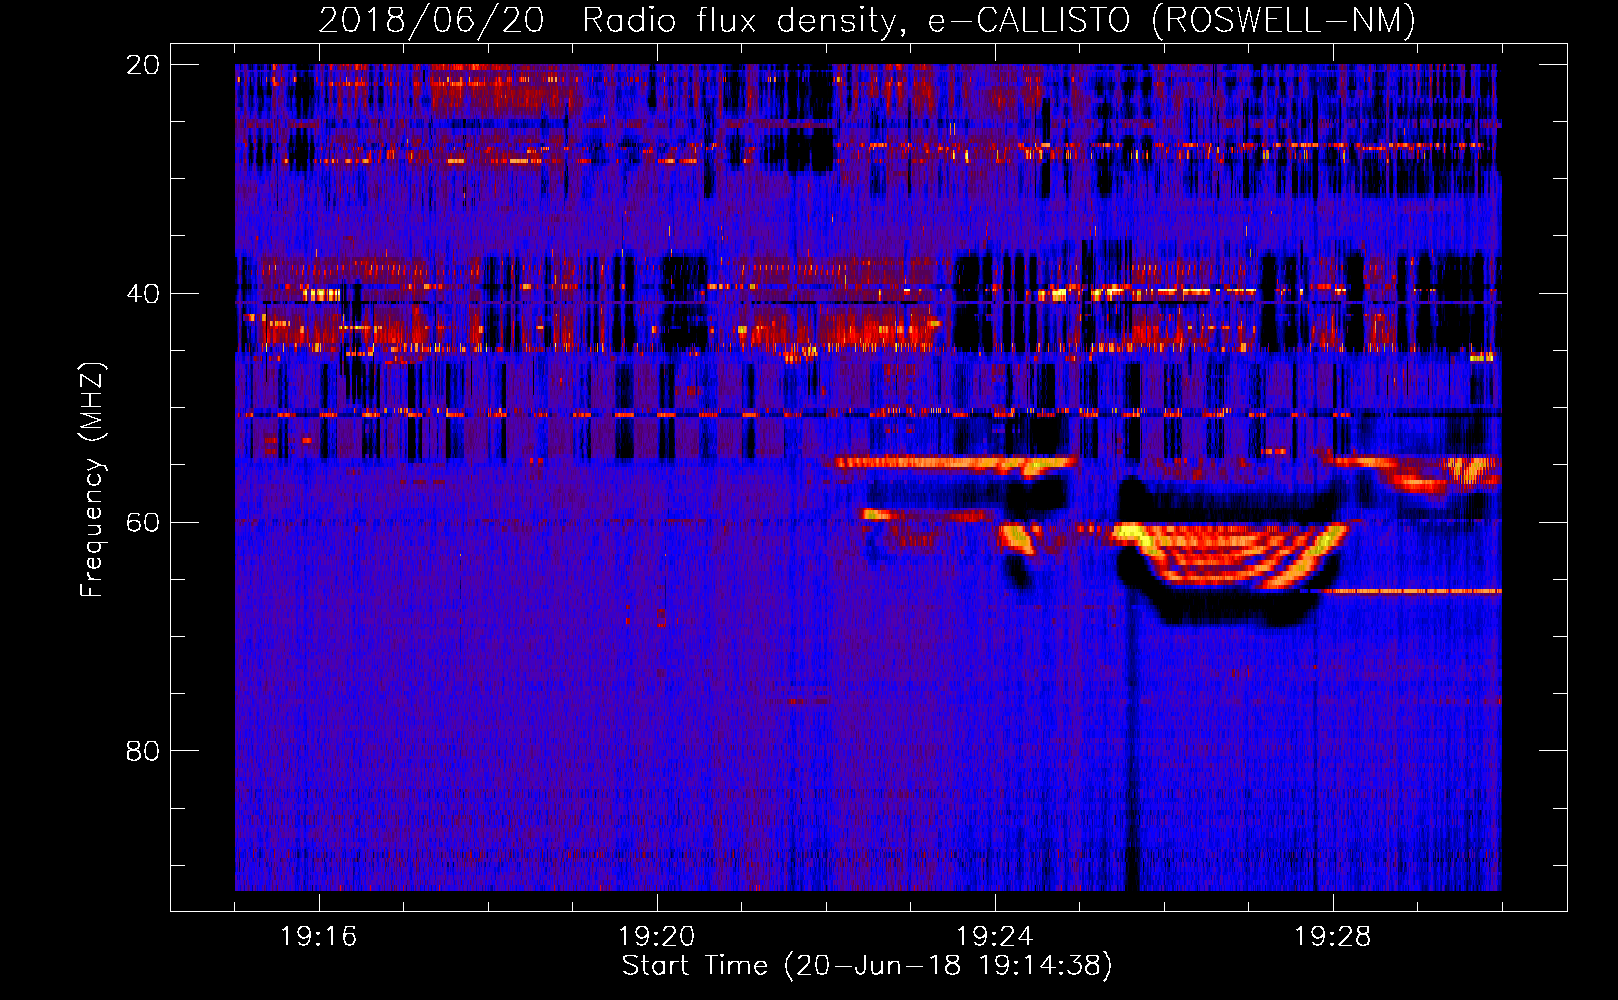Viewport: 1618px width, 1000px height.
Task: Click the 19:28 time tick label
Action: [1333, 937]
